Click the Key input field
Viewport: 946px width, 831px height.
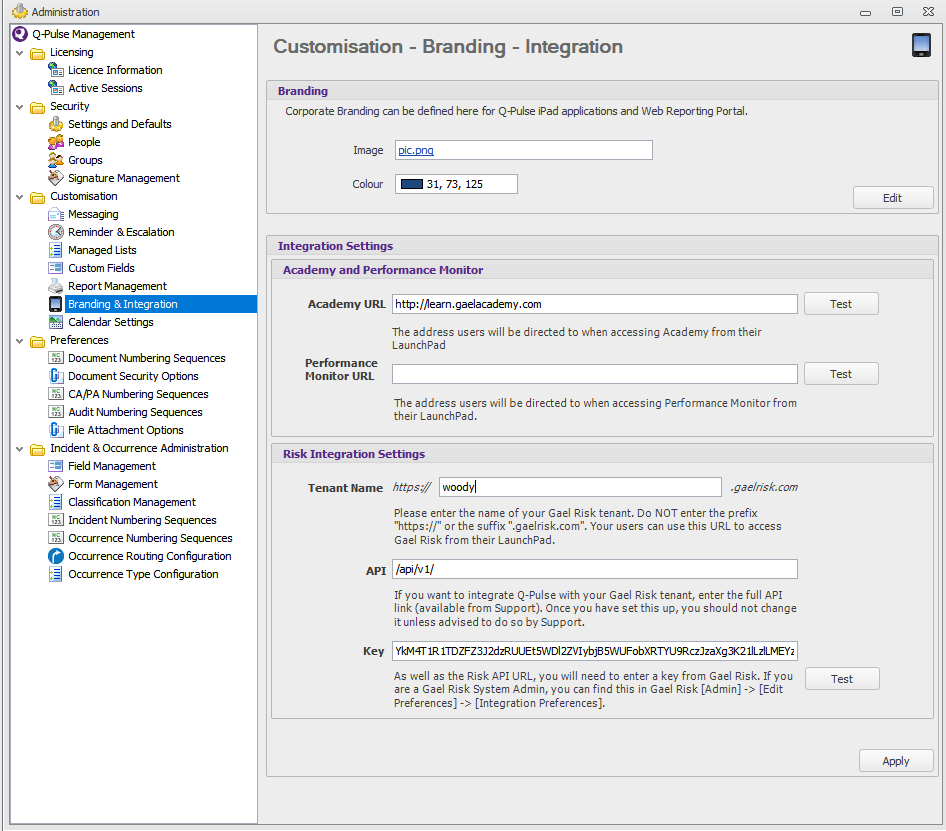pos(595,651)
